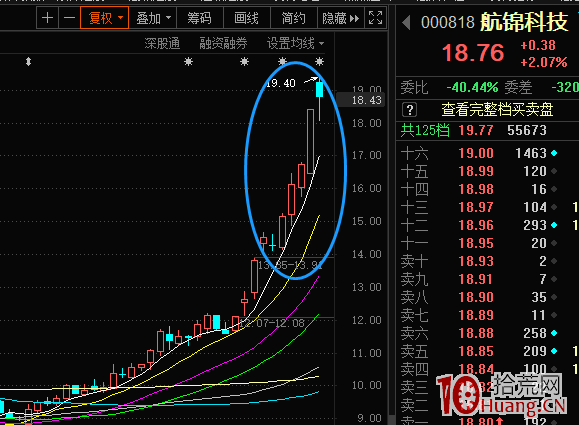This screenshot has height=425, width=579.
Task: Click the last event star marker above the final candle
Action: (x=319, y=61)
